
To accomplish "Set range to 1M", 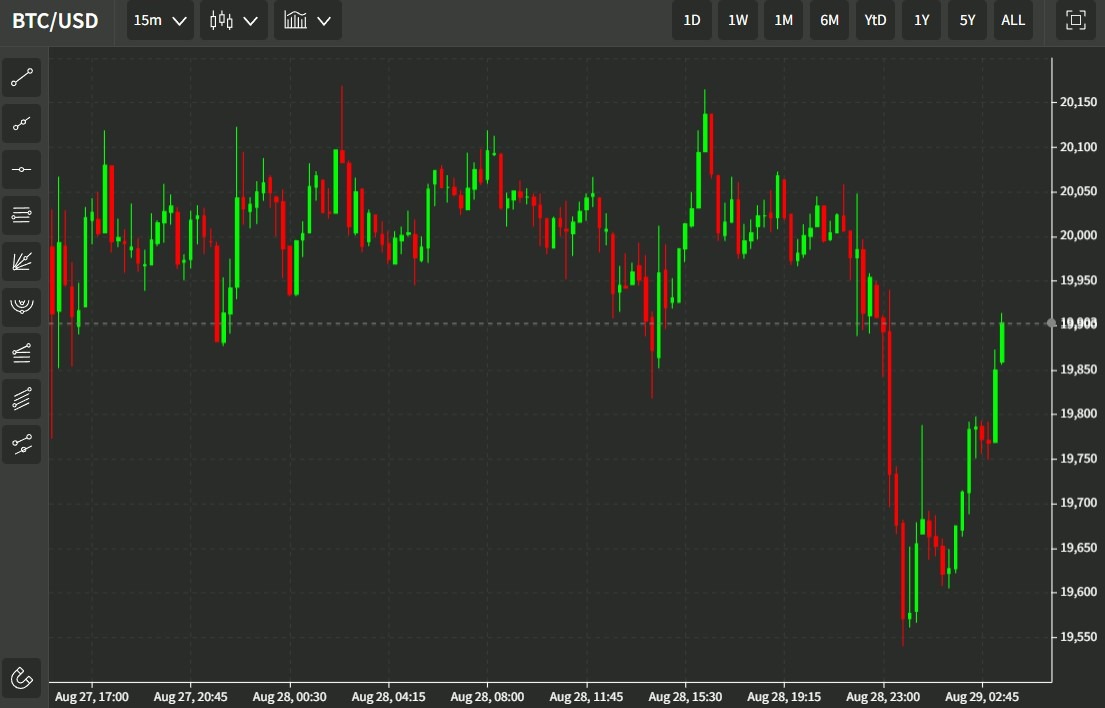I will pos(784,21).
